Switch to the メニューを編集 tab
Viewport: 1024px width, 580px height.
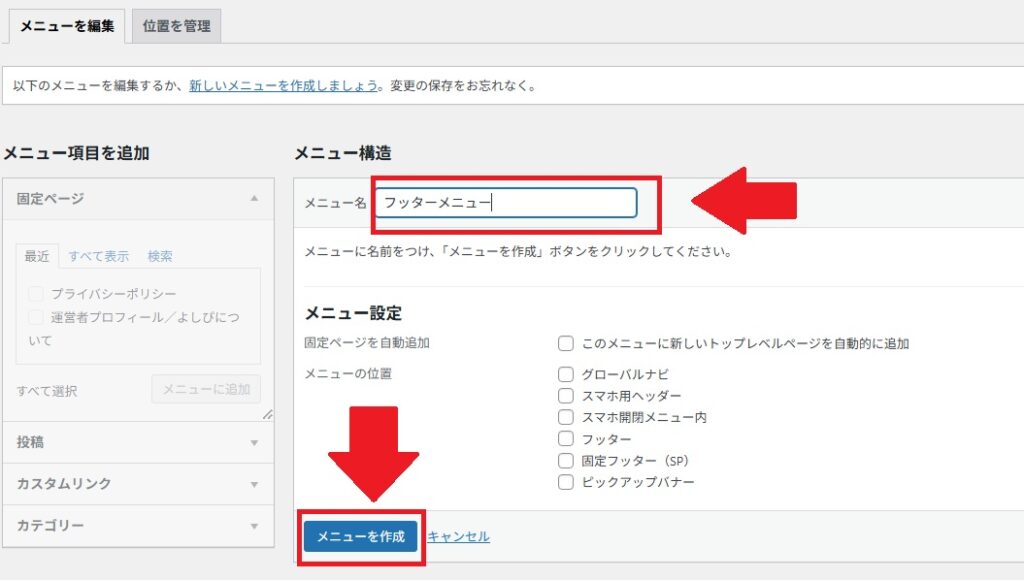coord(67,26)
